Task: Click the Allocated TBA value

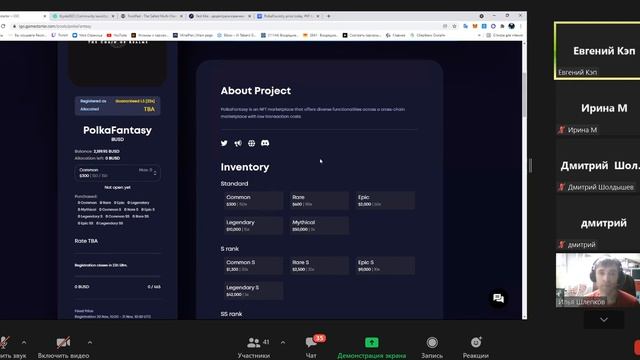Action: click(x=149, y=109)
